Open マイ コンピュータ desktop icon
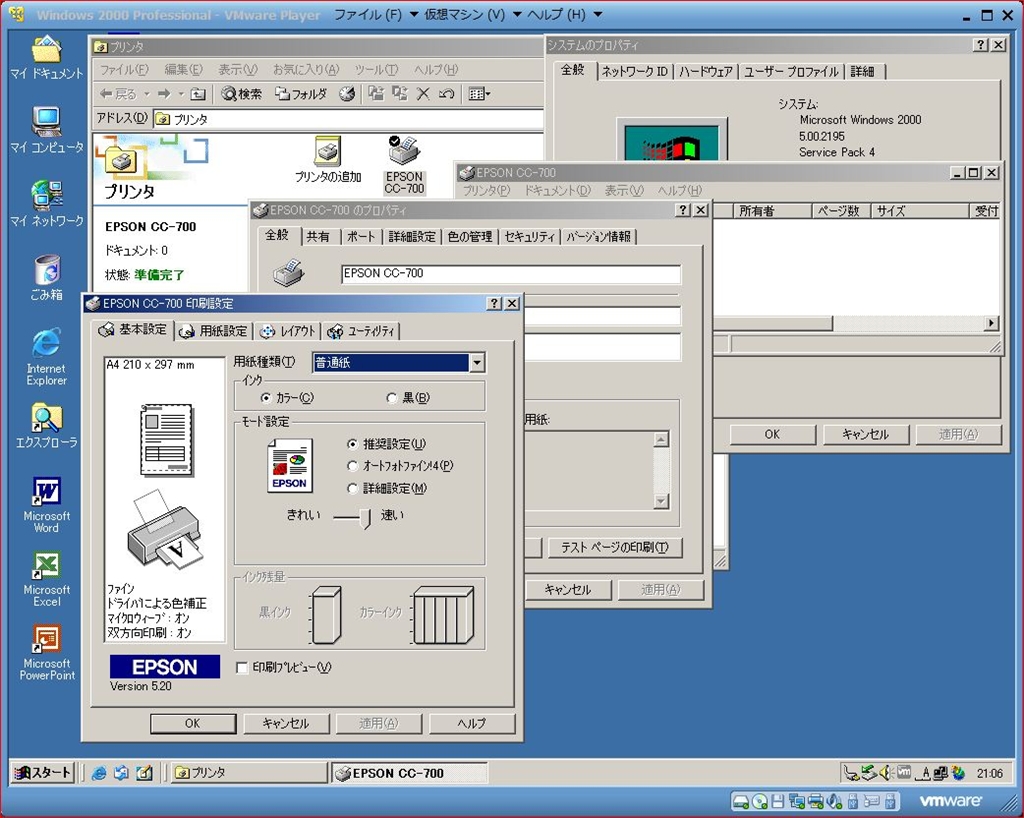The image size is (1024, 818). pos(46,123)
